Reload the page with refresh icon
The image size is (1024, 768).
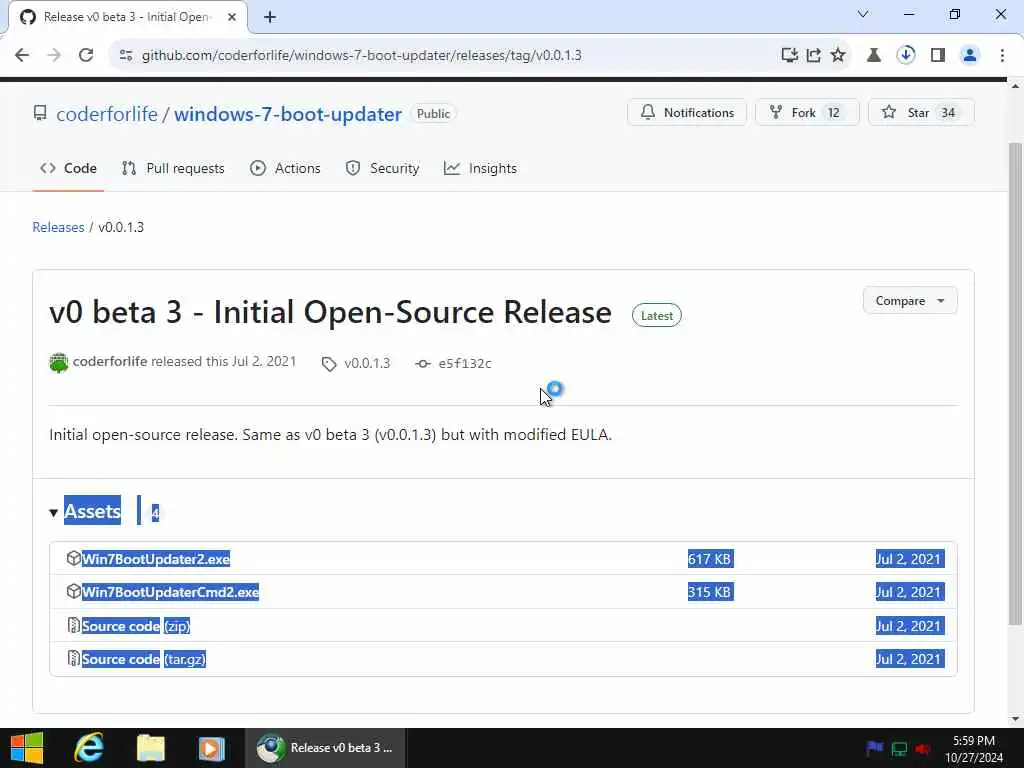tap(86, 55)
